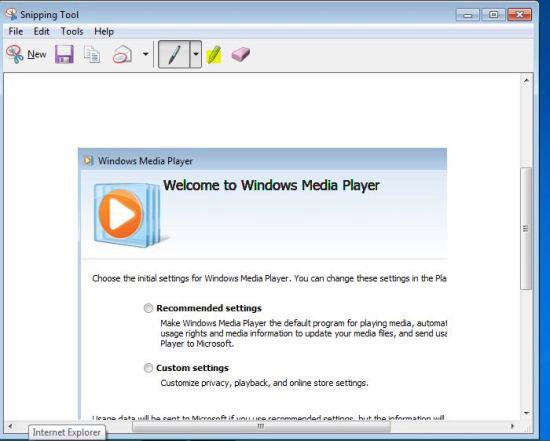Click the horizontal scrollbar left arrow
The width and height of the screenshot is (550, 441).
coord(10,426)
